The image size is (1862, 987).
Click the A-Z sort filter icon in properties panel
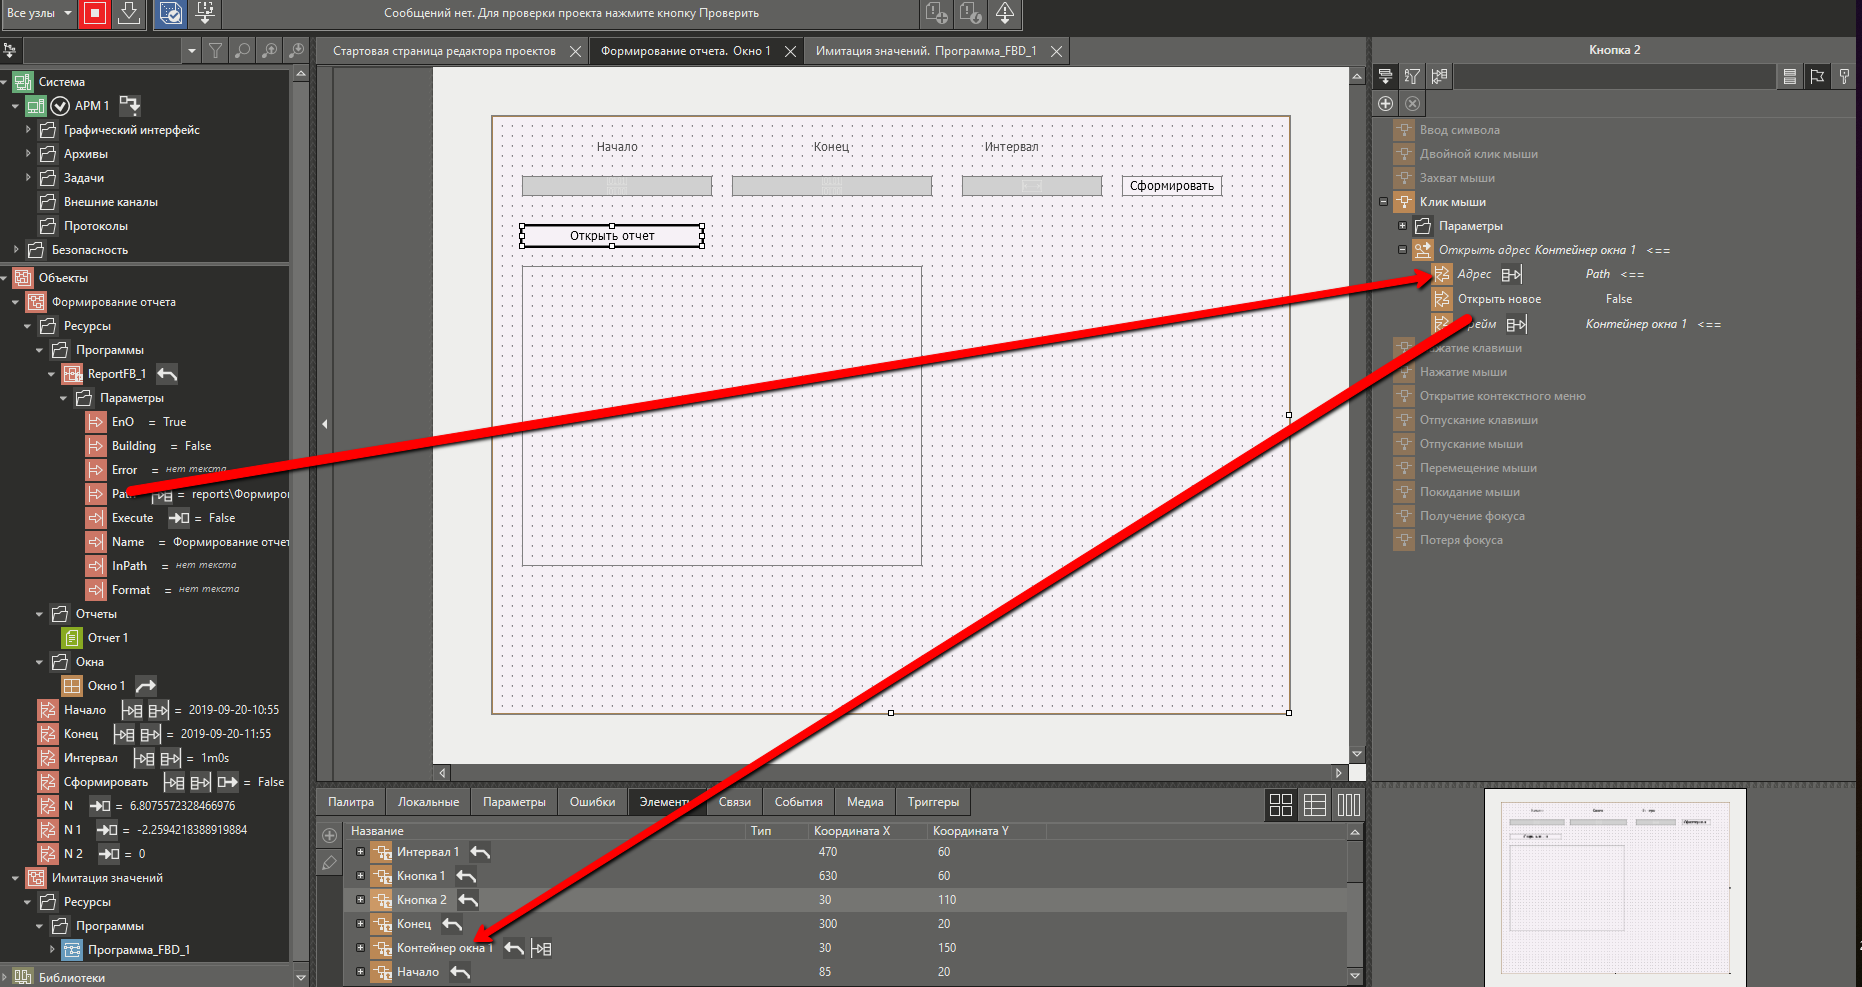pos(1412,76)
